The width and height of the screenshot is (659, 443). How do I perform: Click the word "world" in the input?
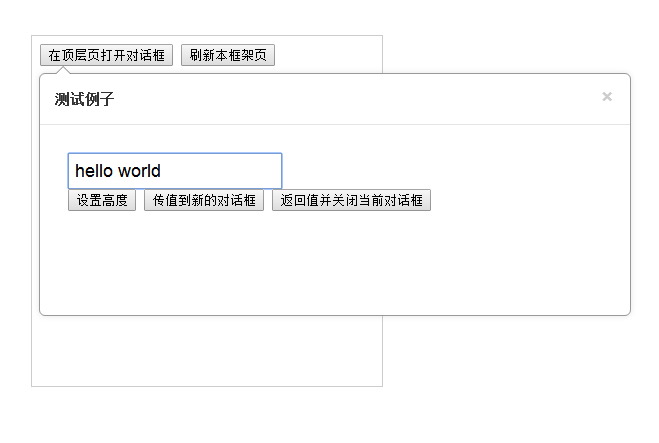[139, 171]
